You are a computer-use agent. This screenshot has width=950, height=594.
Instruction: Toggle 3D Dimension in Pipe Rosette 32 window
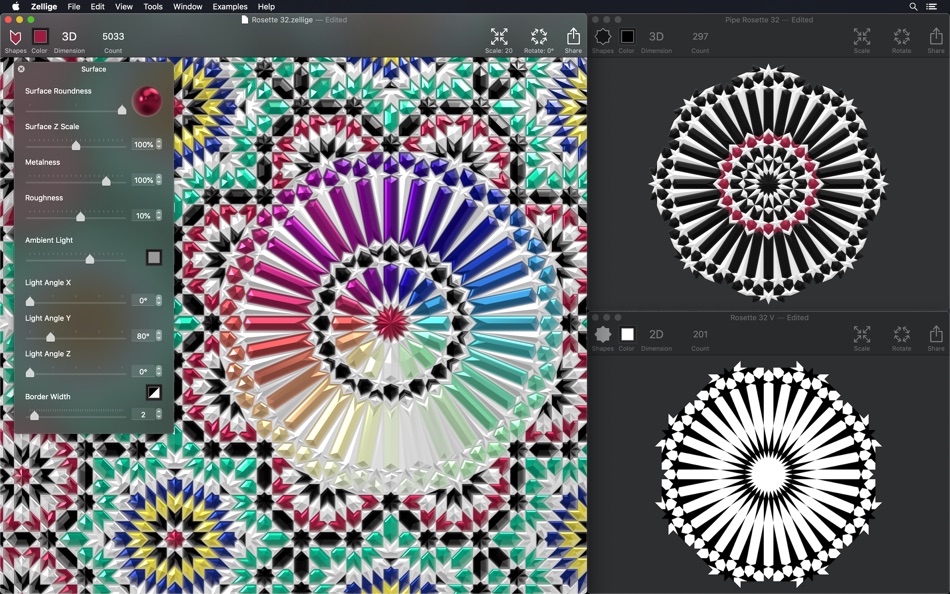pos(656,37)
